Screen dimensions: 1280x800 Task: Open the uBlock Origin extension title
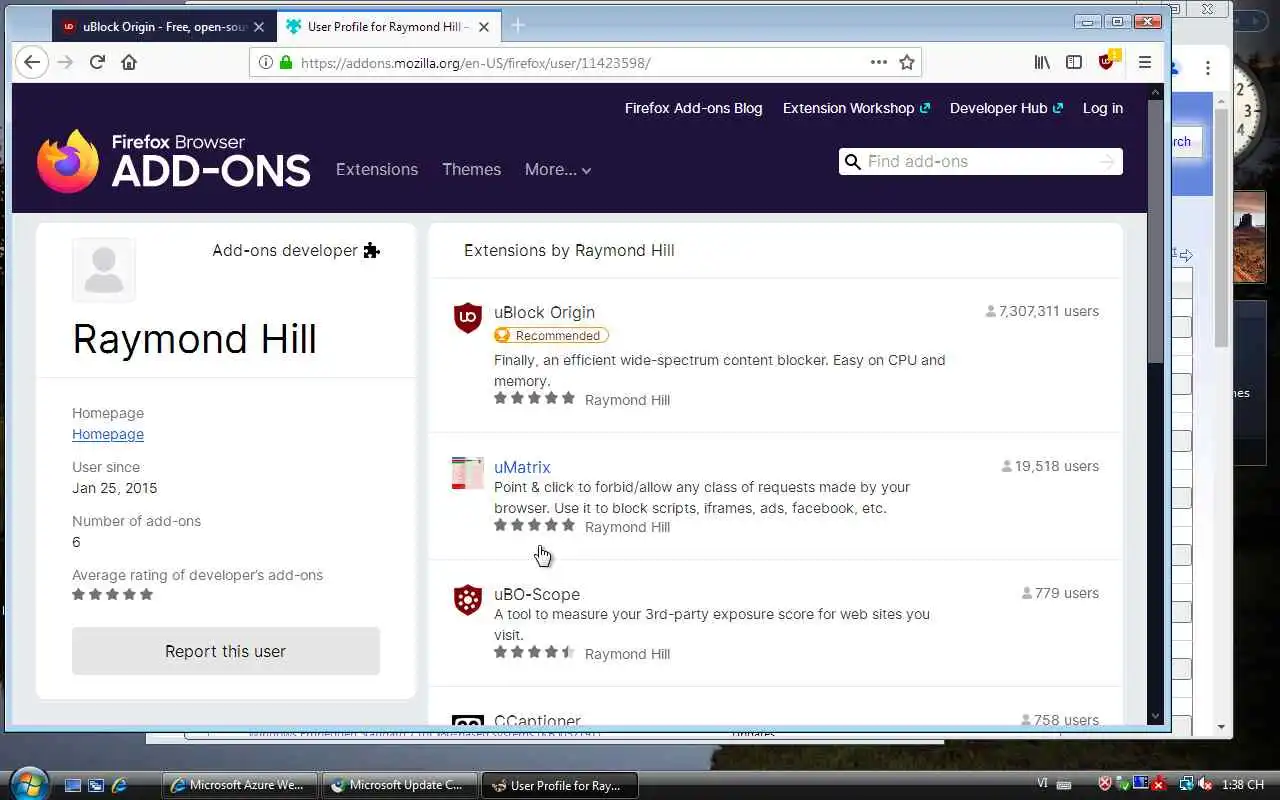[544, 312]
